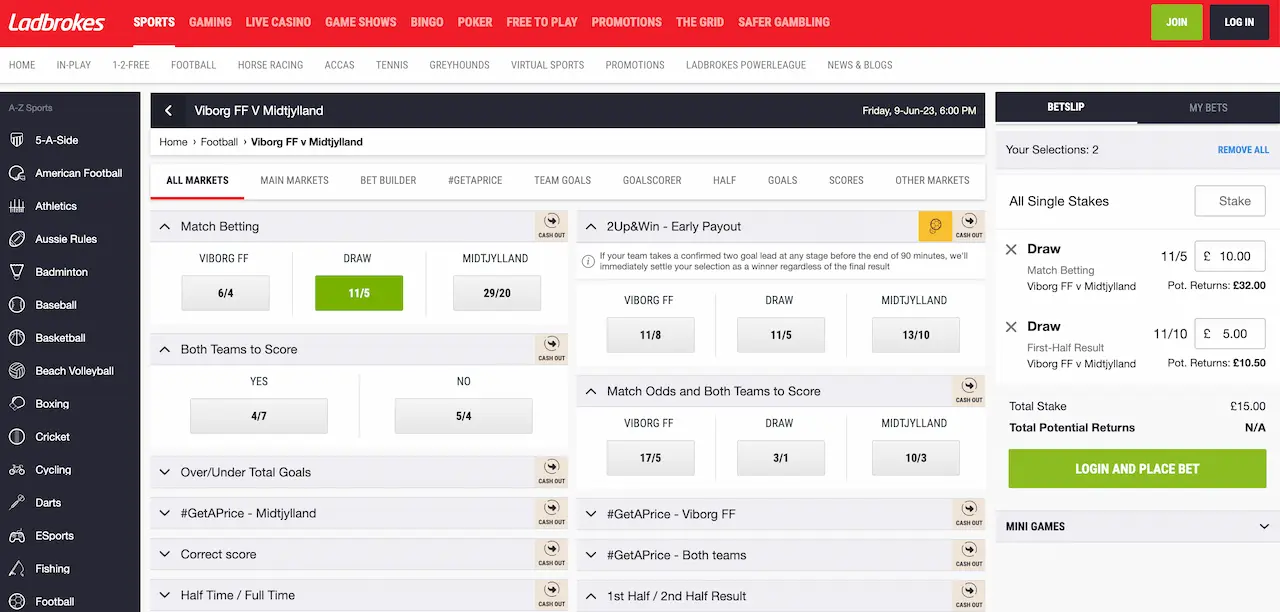
Task: Click the £5.00 stake input
Action: [1230, 334]
